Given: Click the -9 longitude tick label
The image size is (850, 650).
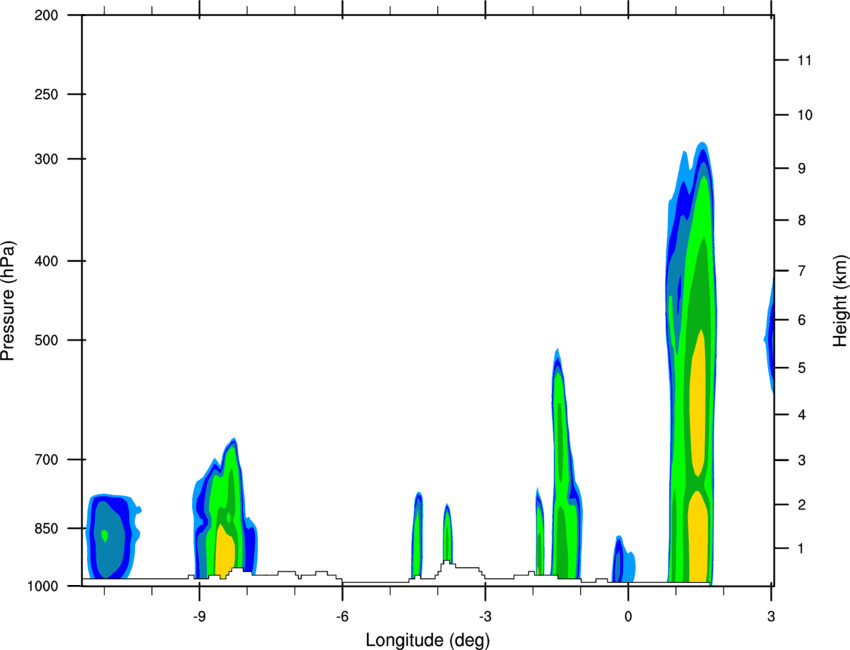Looking at the screenshot, I should tap(199, 616).
